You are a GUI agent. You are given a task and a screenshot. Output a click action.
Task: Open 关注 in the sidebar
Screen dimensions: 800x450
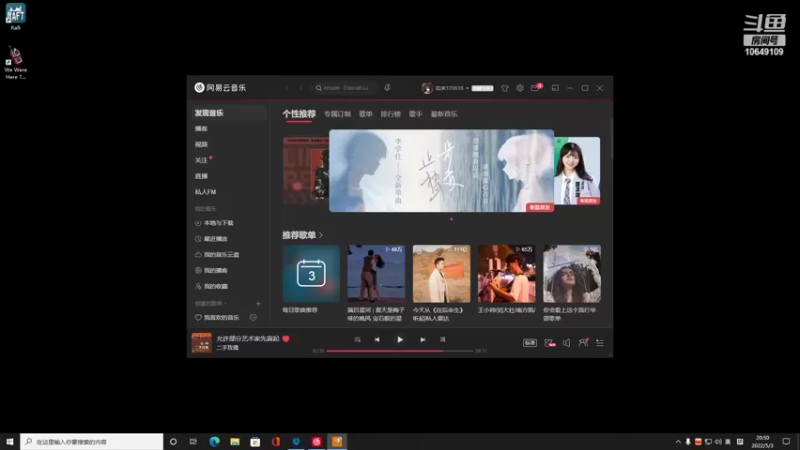click(201, 160)
